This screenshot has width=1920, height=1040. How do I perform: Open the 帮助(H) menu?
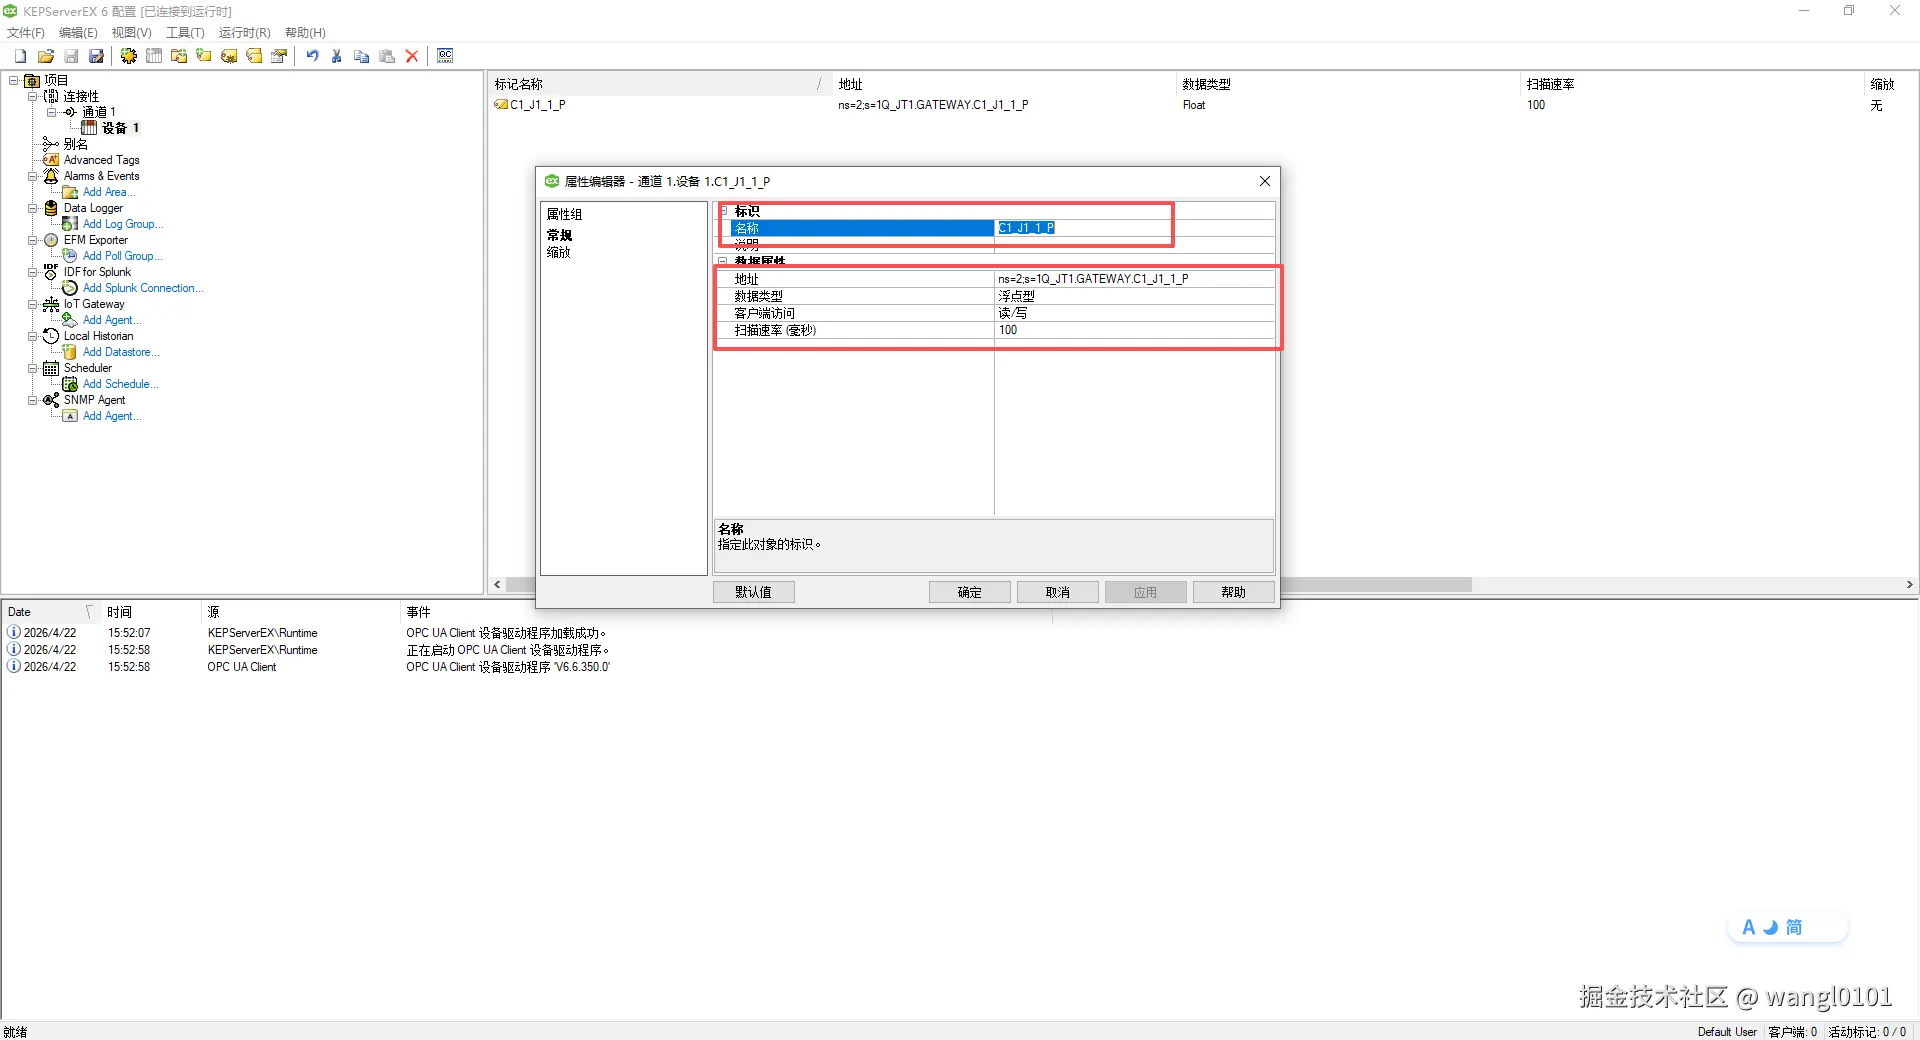coord(305,33)
